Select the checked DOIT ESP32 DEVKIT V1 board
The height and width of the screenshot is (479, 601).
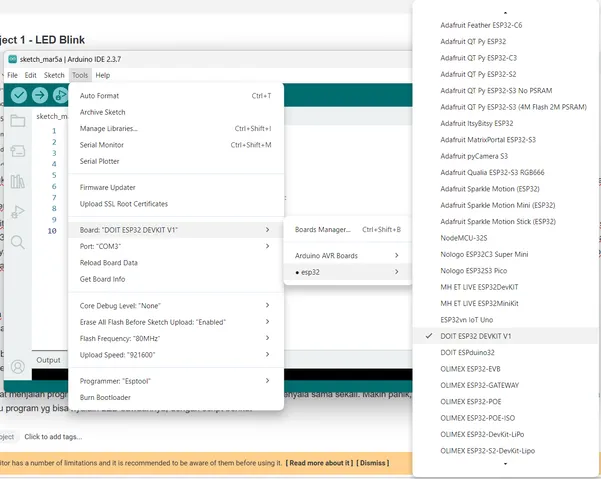click(x=505, y=336)
